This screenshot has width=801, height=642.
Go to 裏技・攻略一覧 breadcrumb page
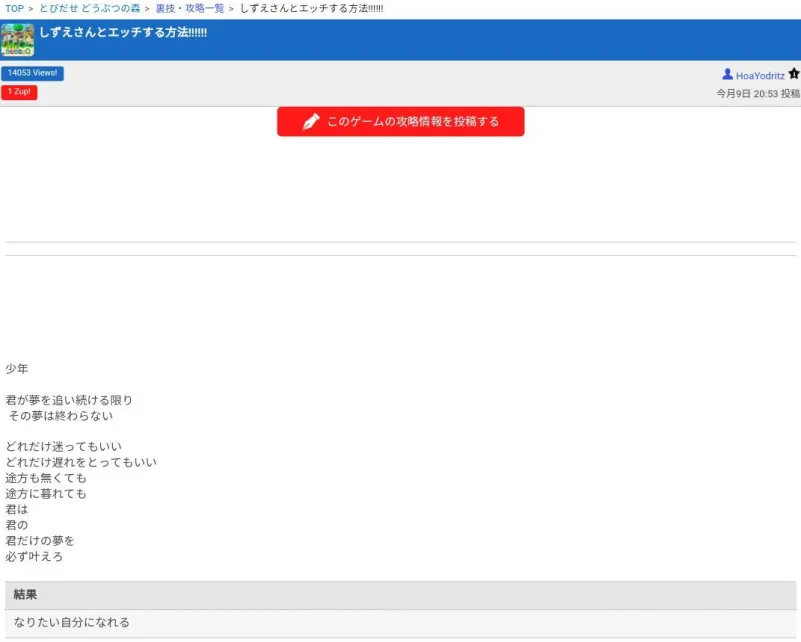189,9
